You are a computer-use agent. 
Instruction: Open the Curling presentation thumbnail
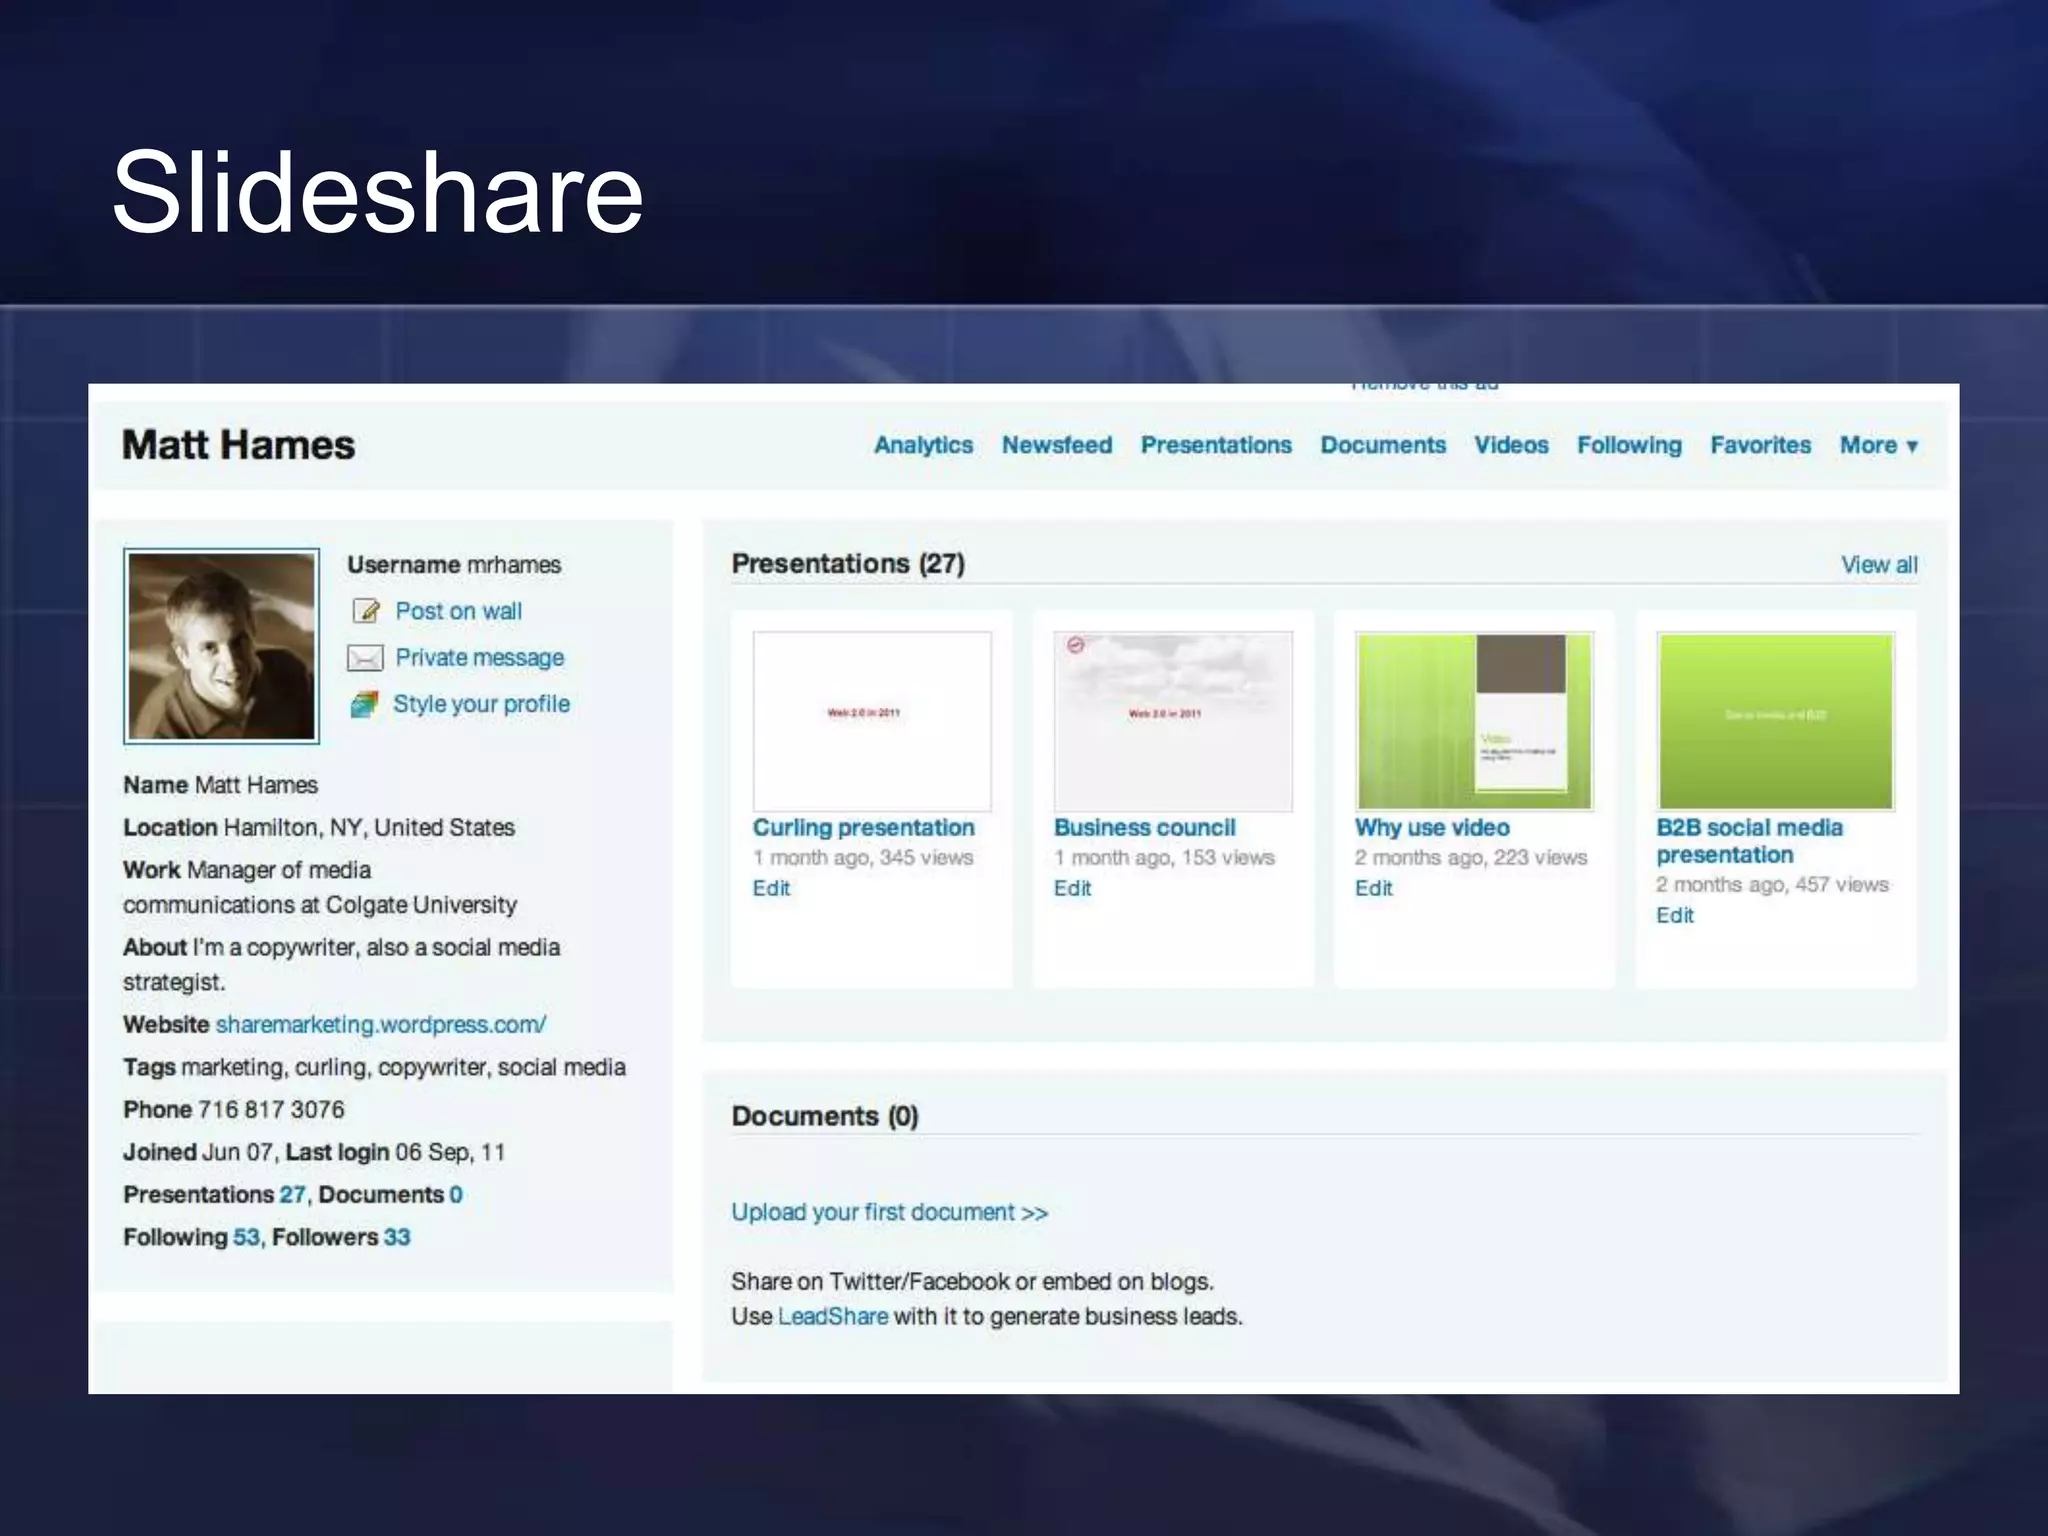point(872,721)
